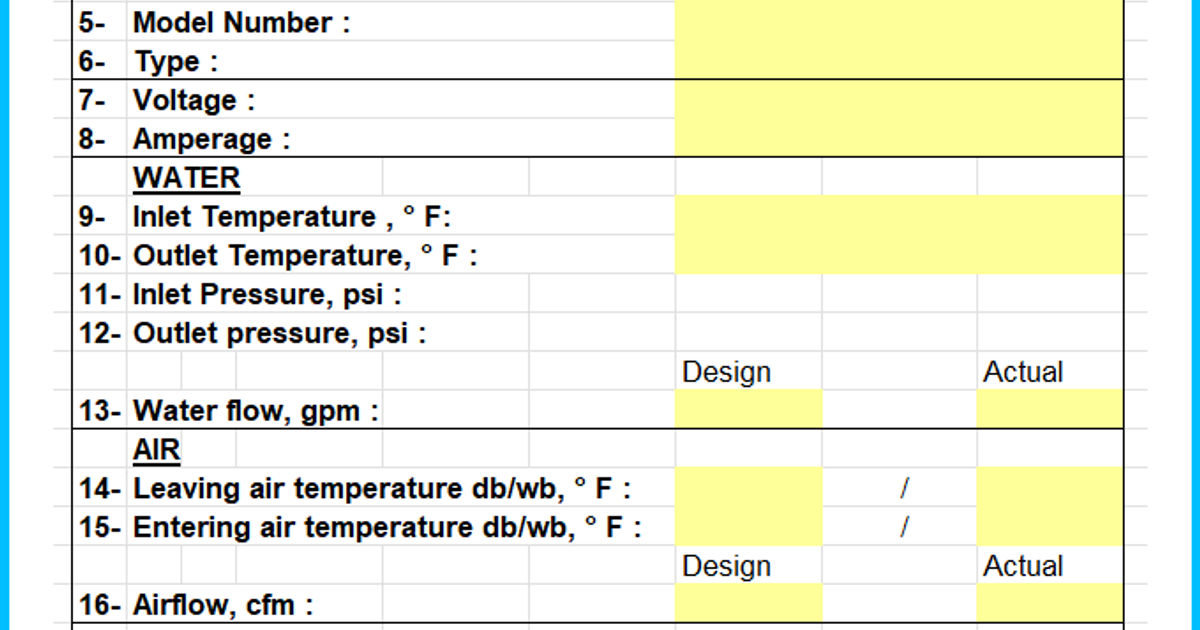Select the Amperage yellow input cell

tap(898, 138)
